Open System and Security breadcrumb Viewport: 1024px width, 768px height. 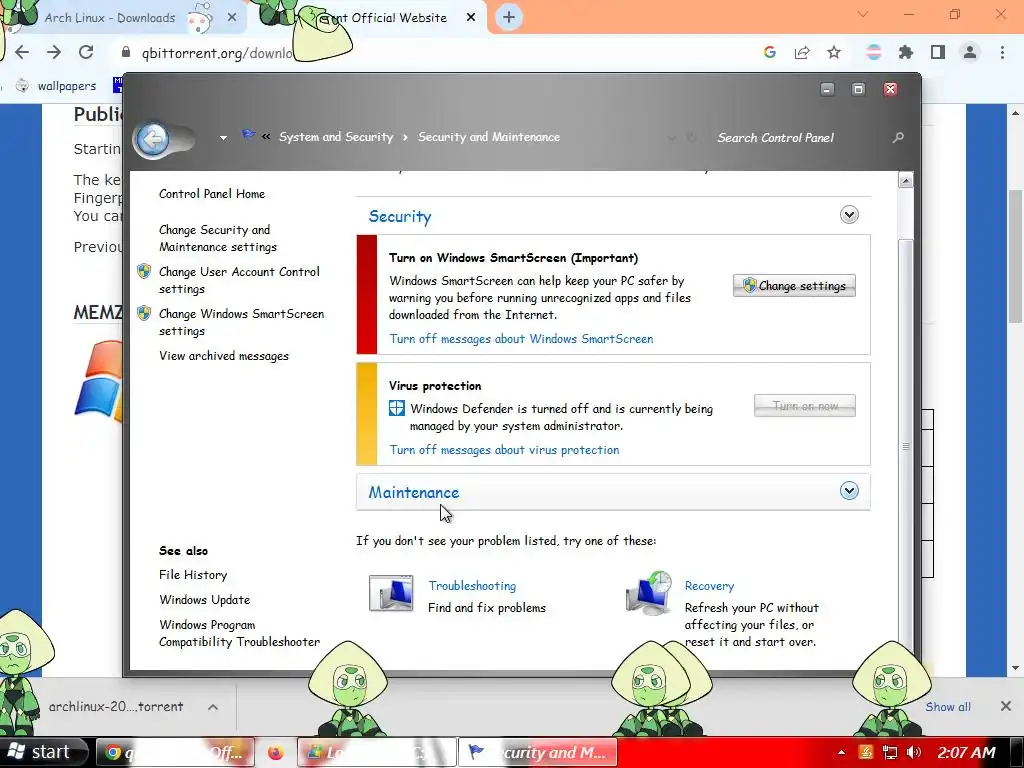pyautogui.click(x=336, y=137)
